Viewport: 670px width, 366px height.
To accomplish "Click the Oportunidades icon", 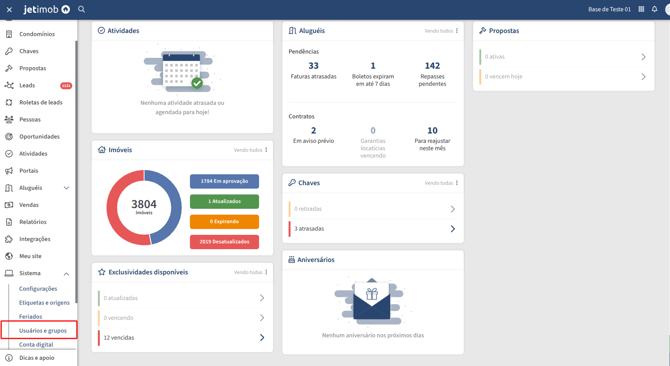I will [9, 136].
